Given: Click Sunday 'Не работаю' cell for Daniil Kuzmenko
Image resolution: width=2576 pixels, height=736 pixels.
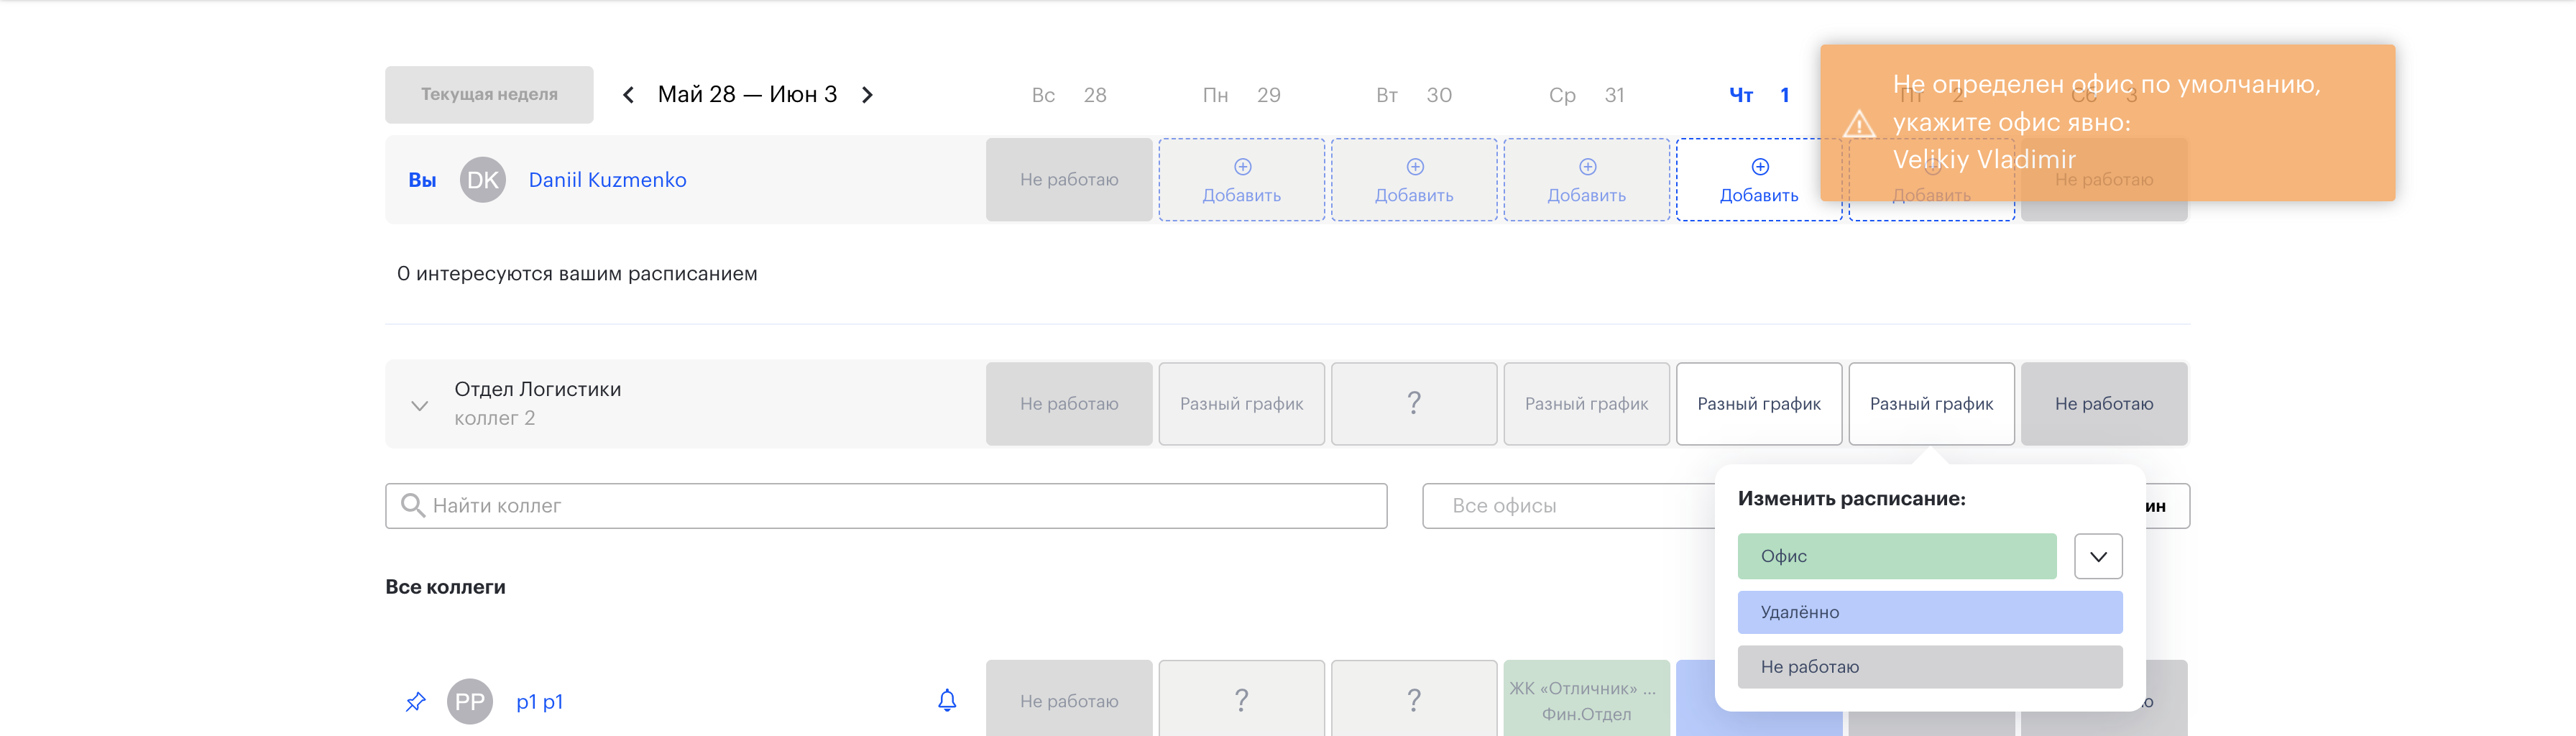Looking at the screenshot, I should point(1069,180).
